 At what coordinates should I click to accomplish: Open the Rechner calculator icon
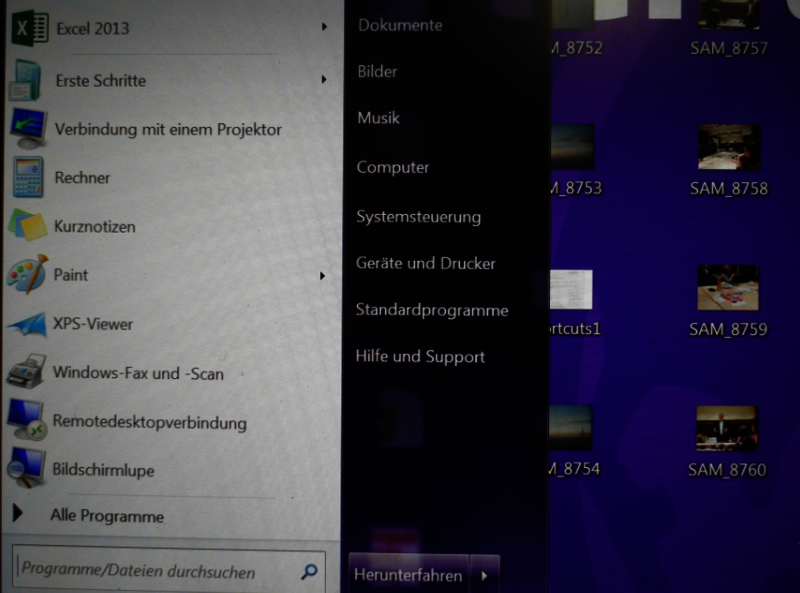[28, 178]
